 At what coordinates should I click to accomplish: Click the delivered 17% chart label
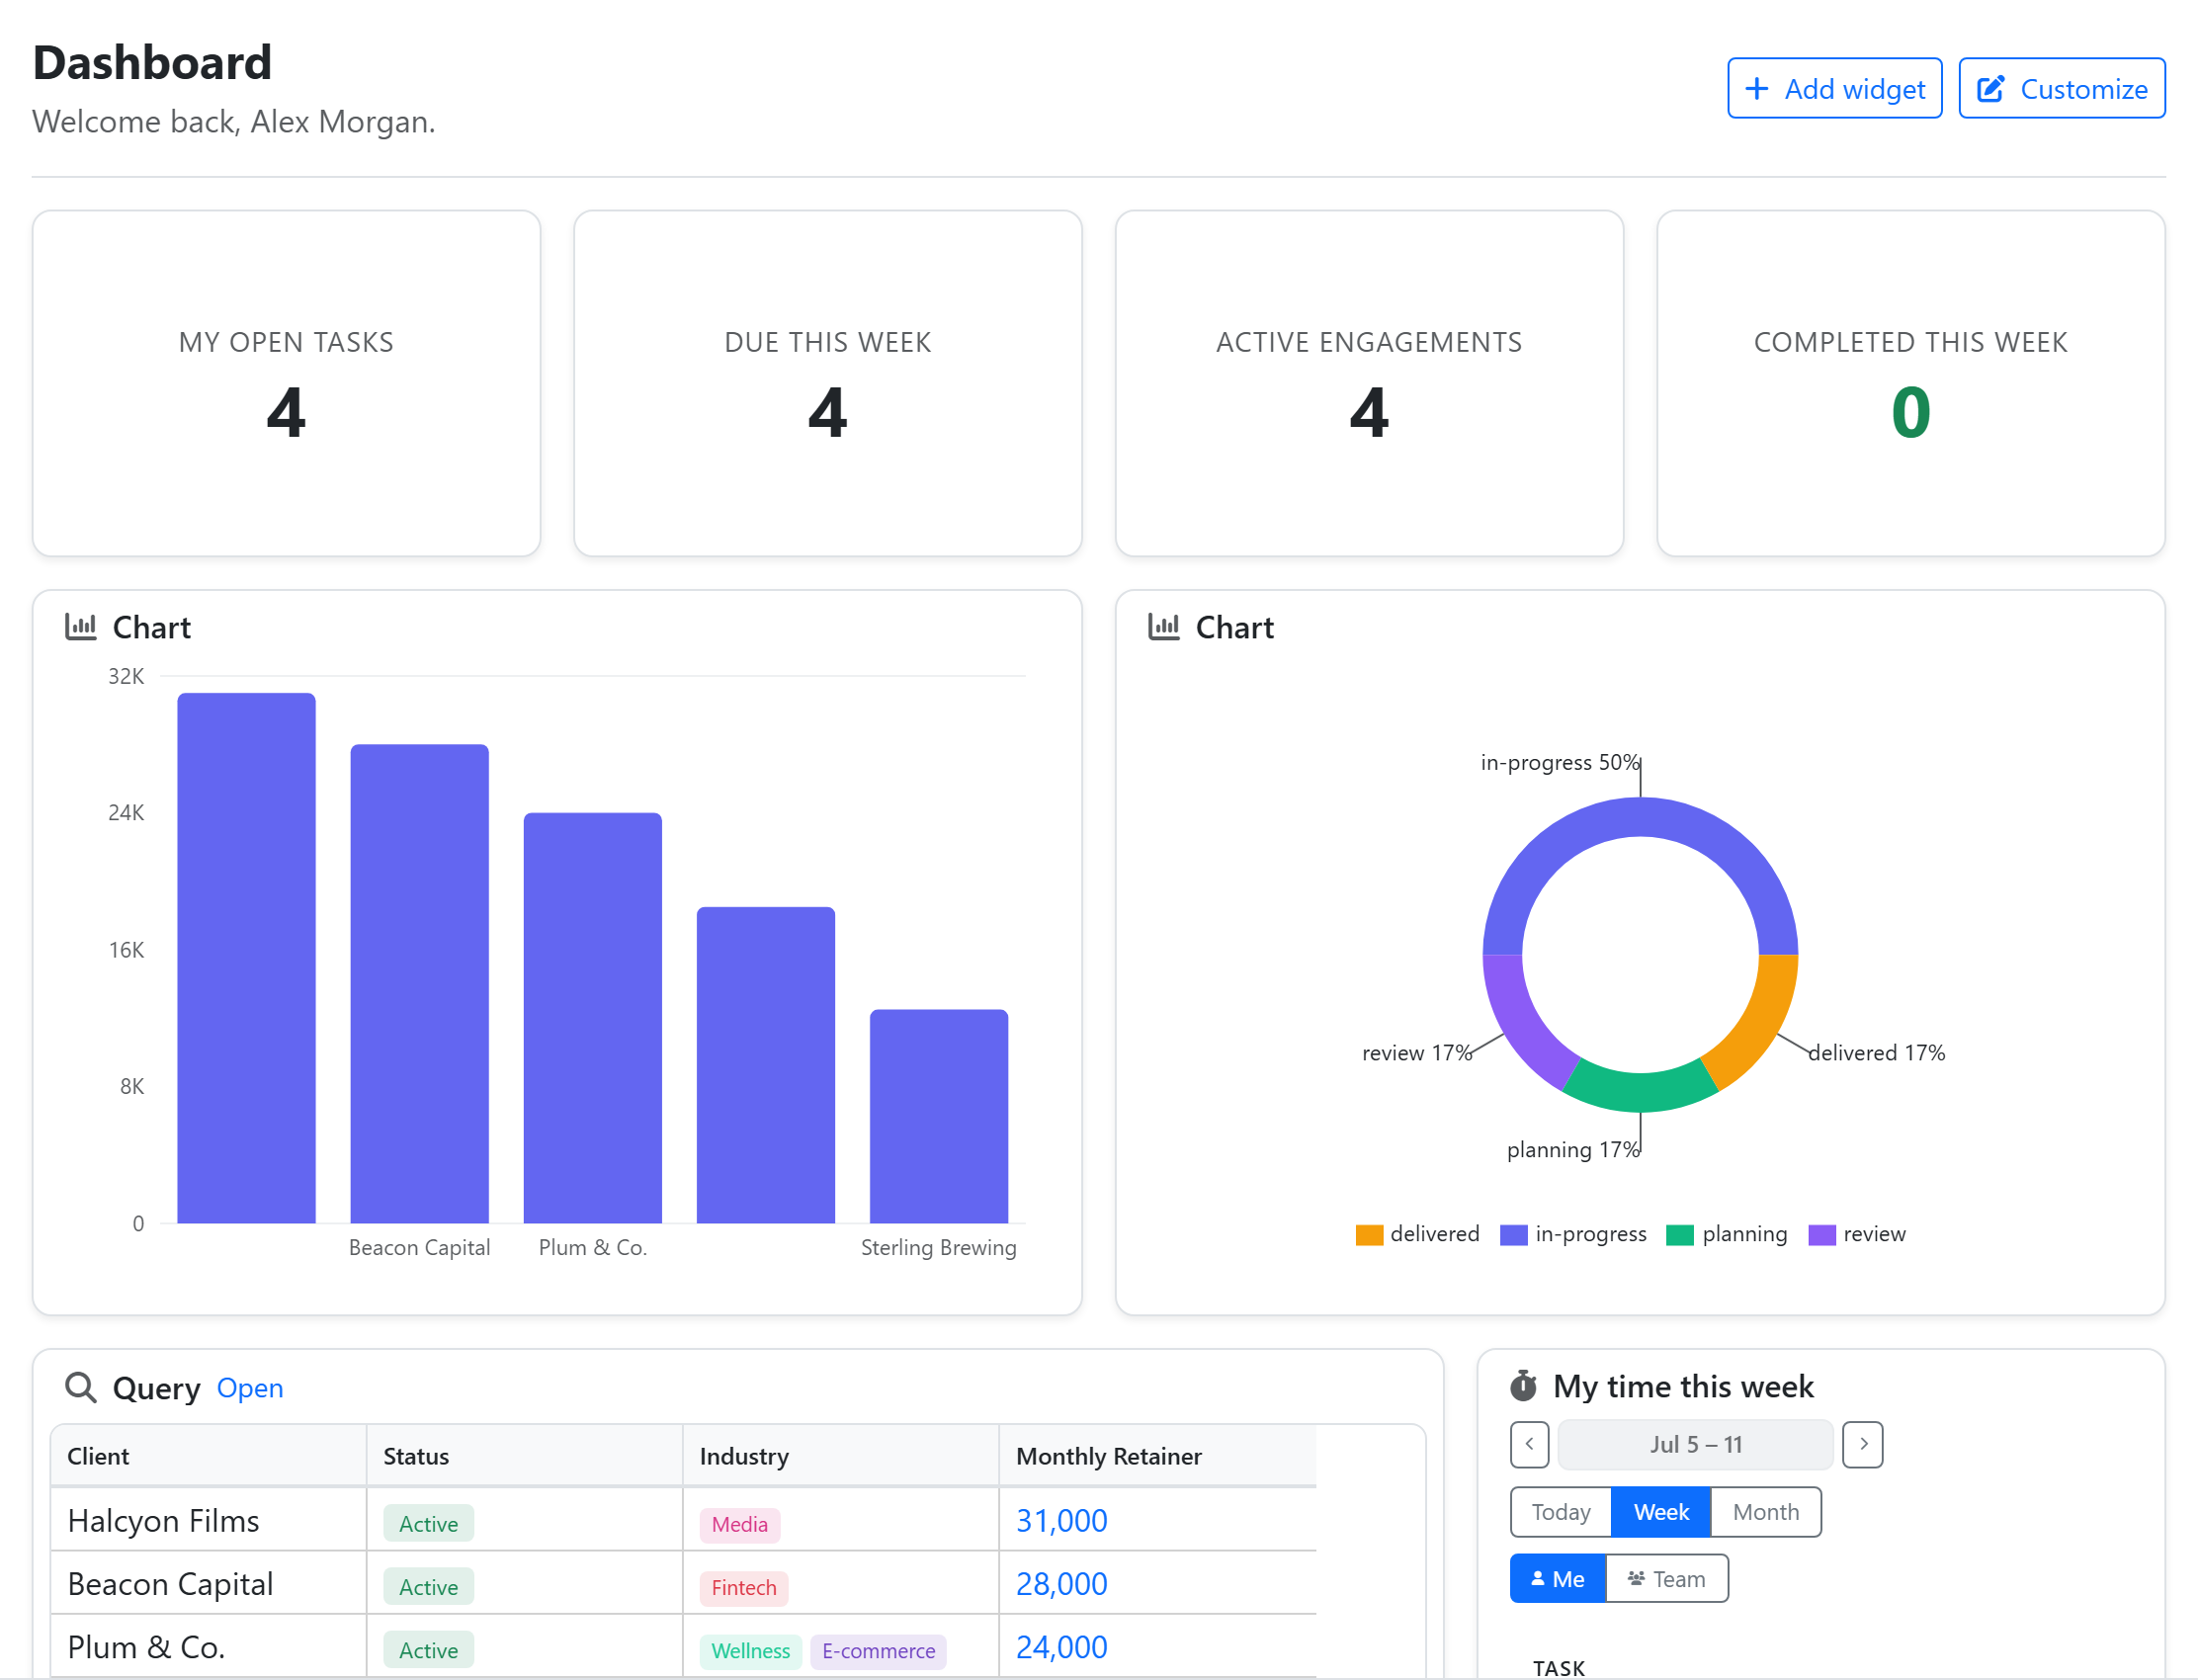click(1877, 1052)
